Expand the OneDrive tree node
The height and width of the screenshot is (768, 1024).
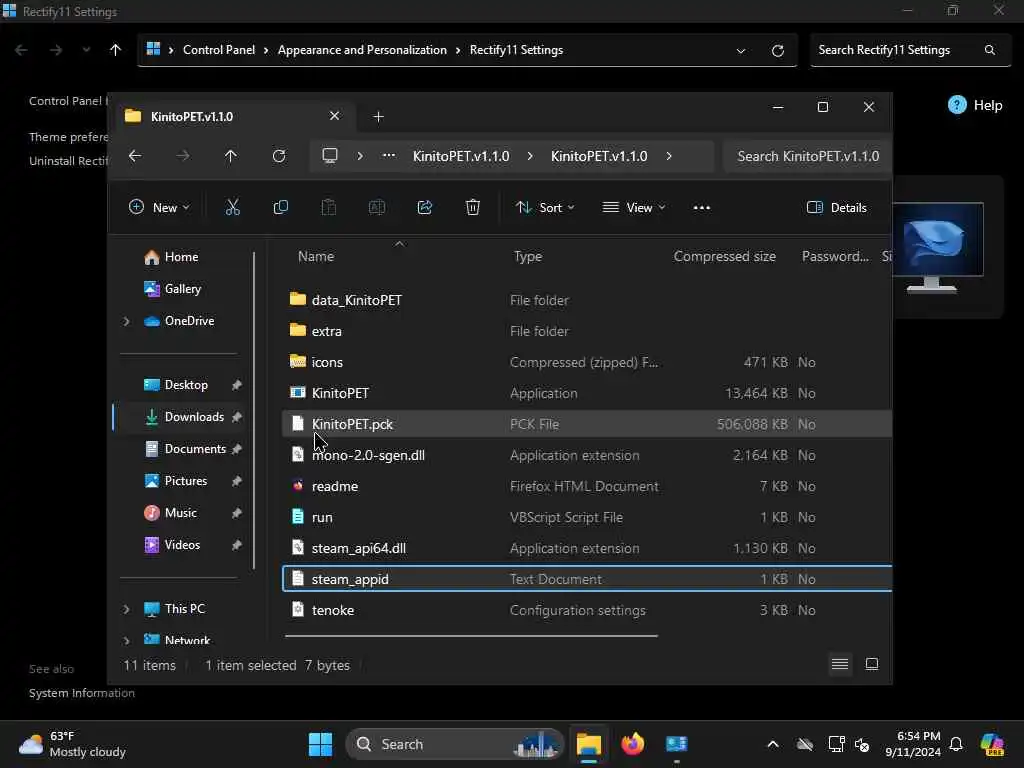tap(127, 321)
